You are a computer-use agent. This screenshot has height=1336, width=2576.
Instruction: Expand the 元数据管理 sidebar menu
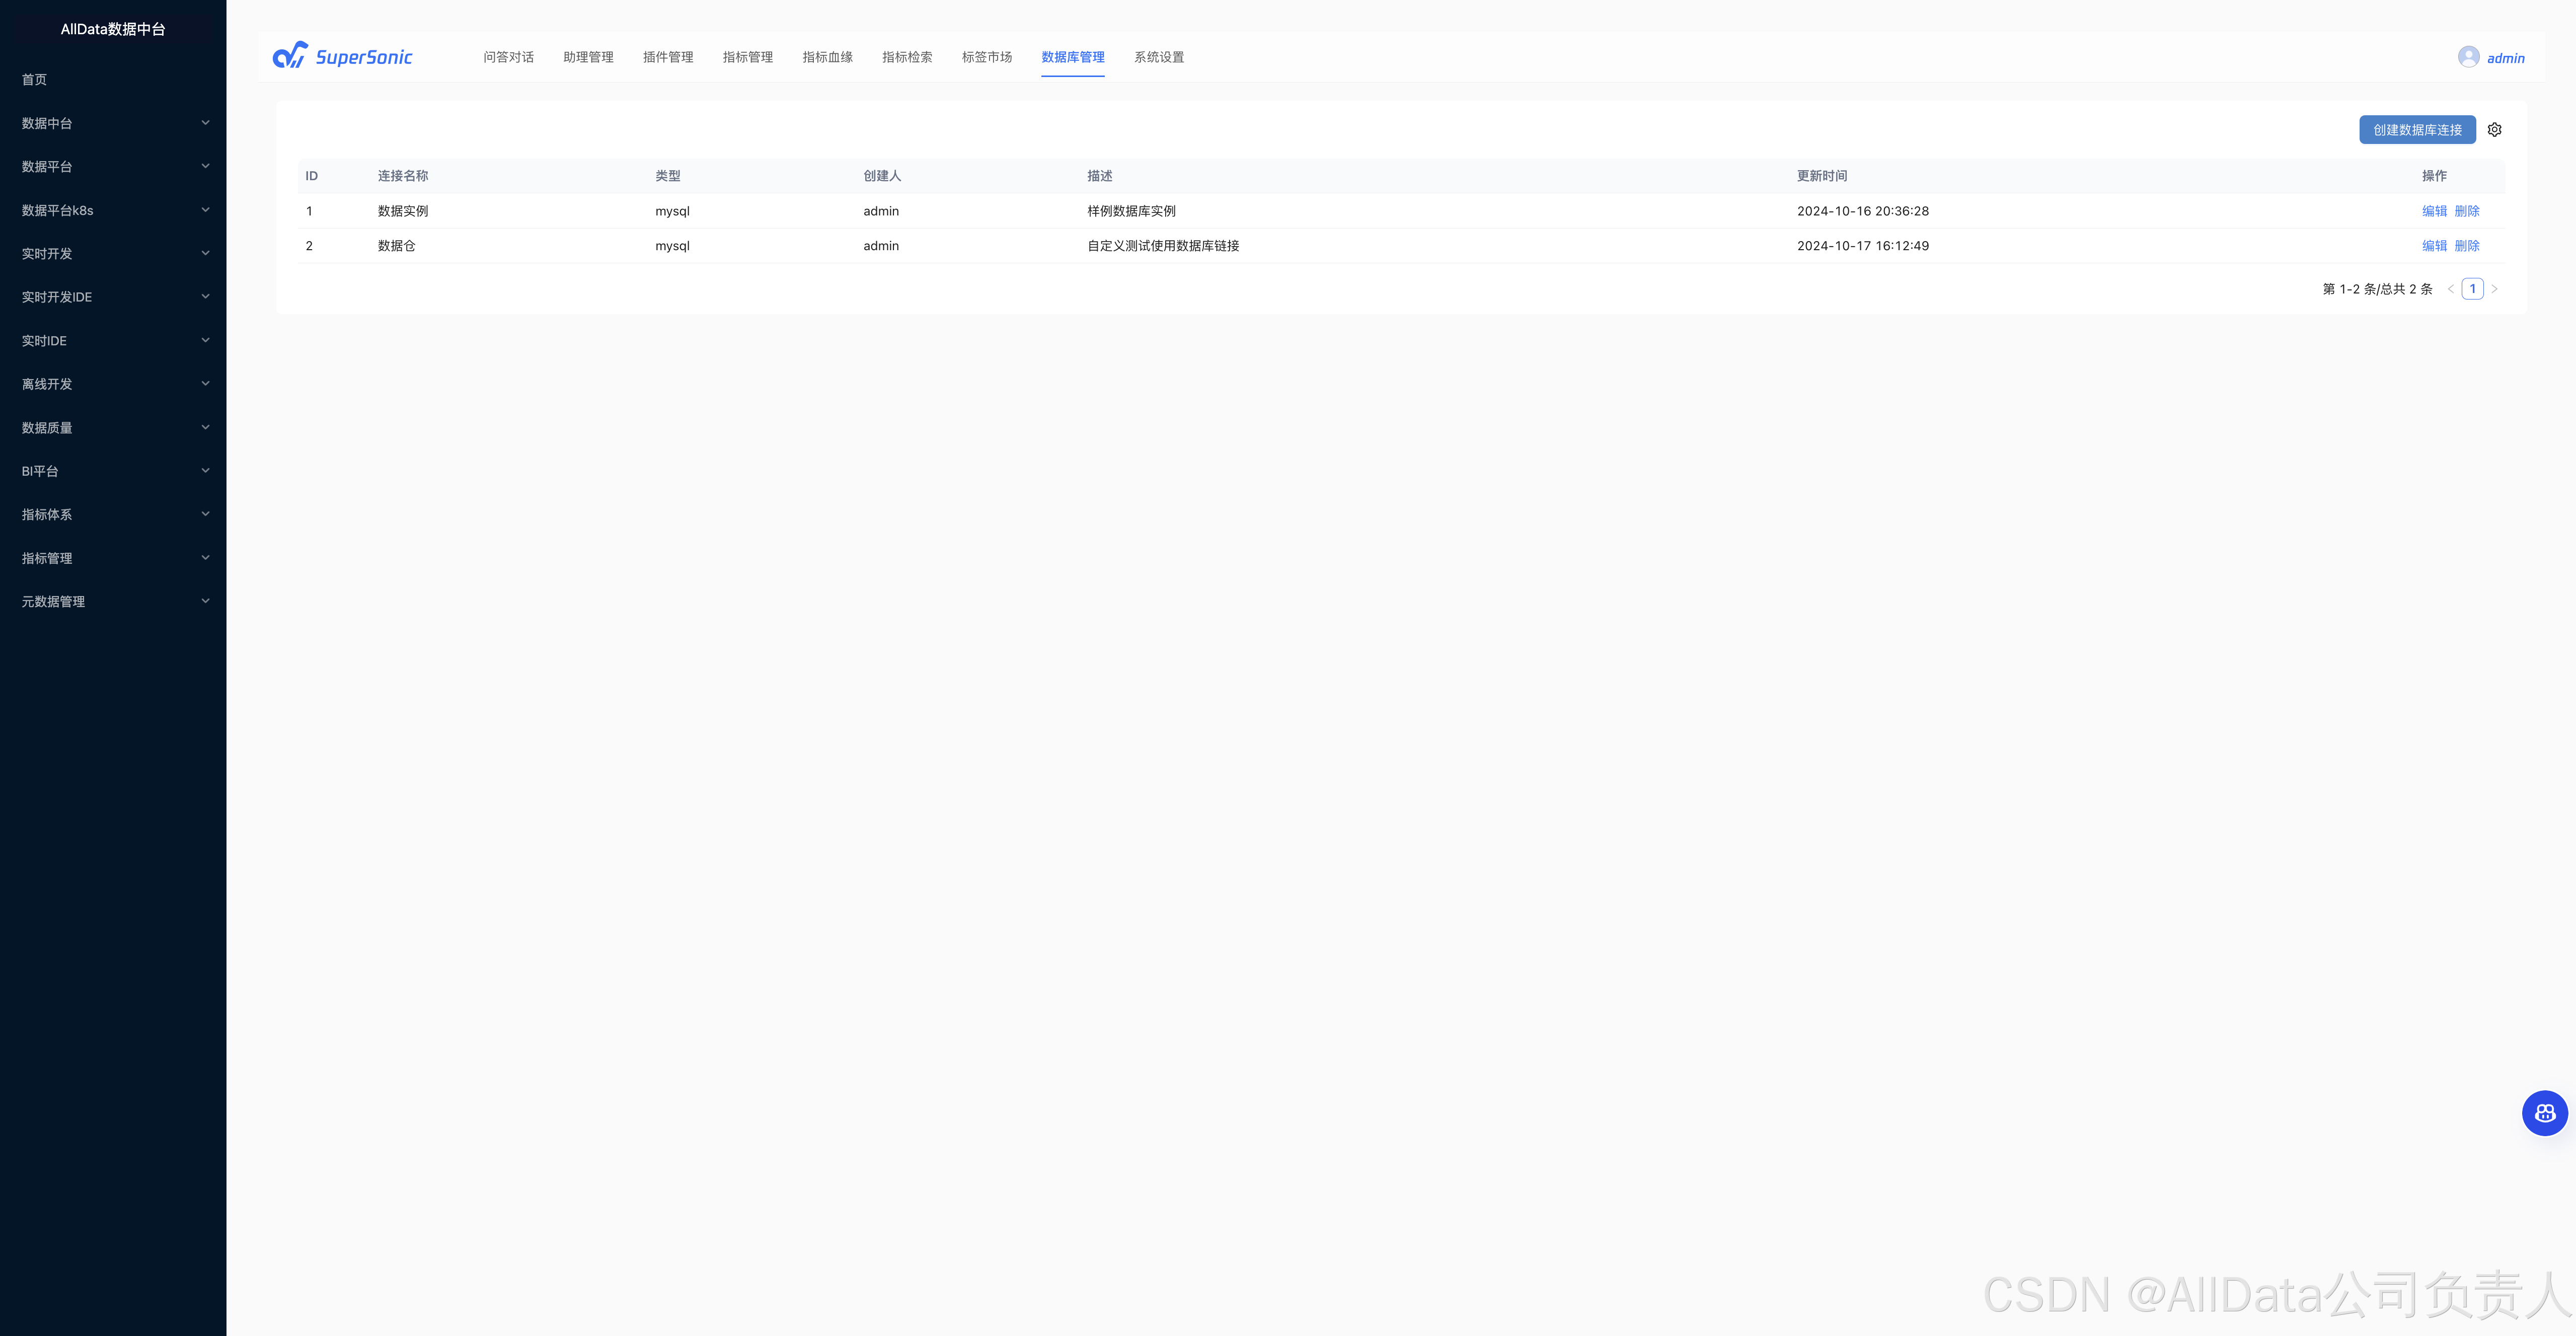click(113, 601)
